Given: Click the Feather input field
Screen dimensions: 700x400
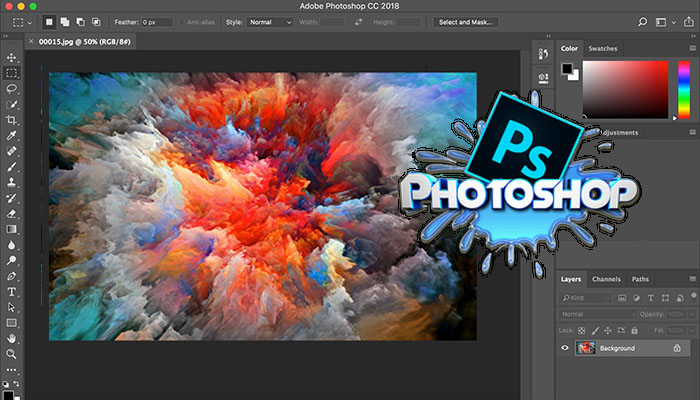Looking at the screenshot, I should [156, 22].
